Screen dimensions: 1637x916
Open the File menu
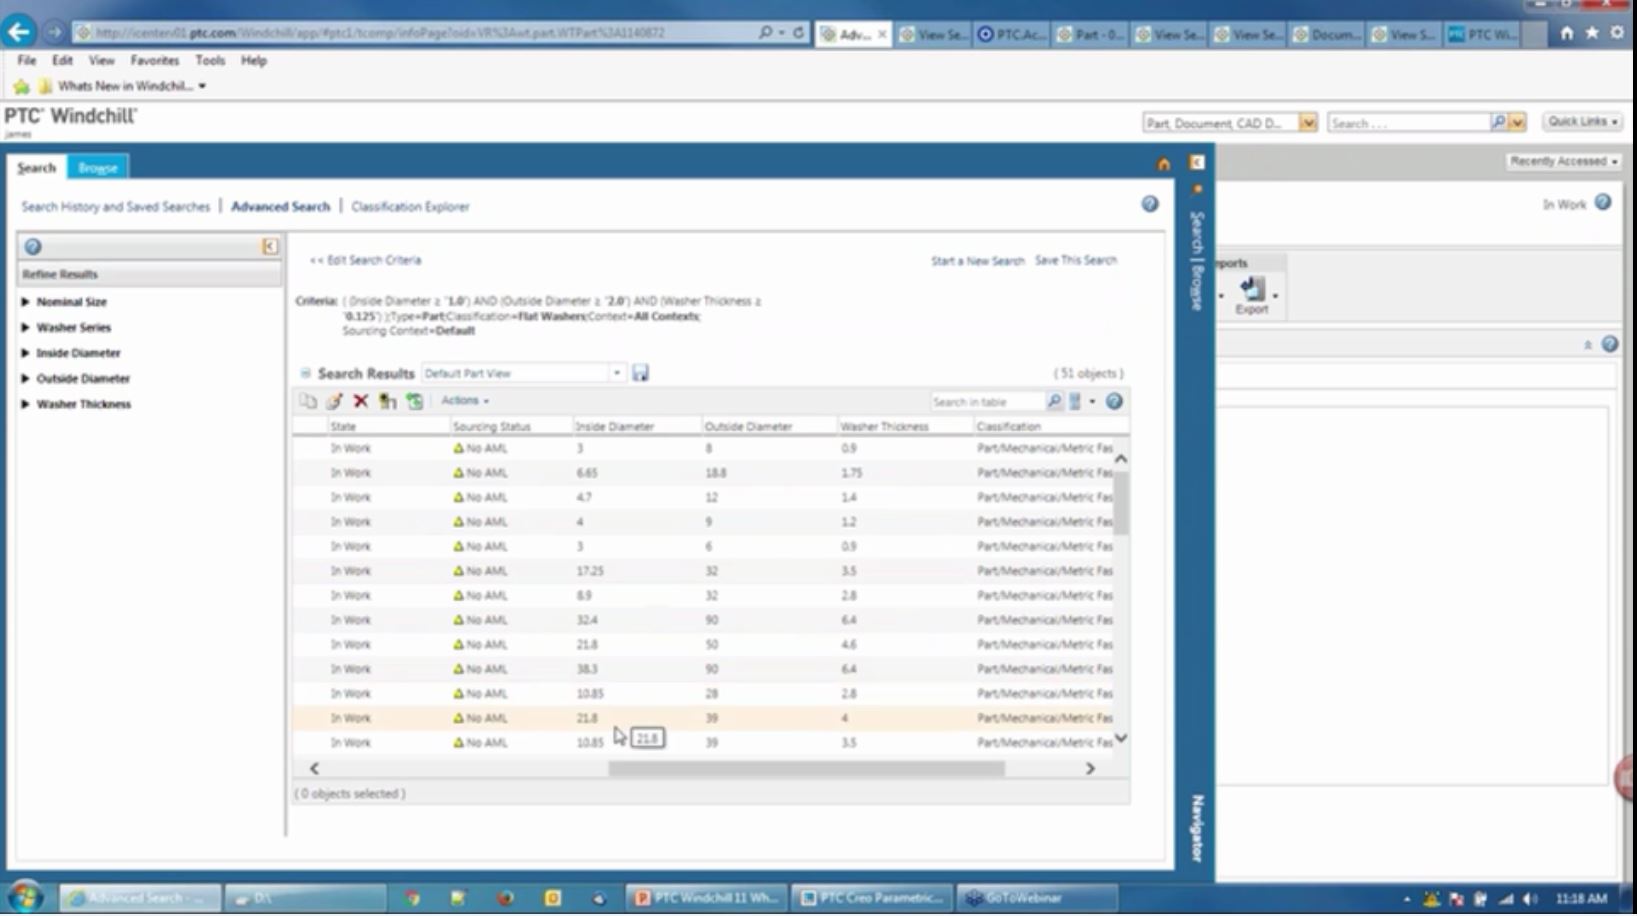point(27,61)
